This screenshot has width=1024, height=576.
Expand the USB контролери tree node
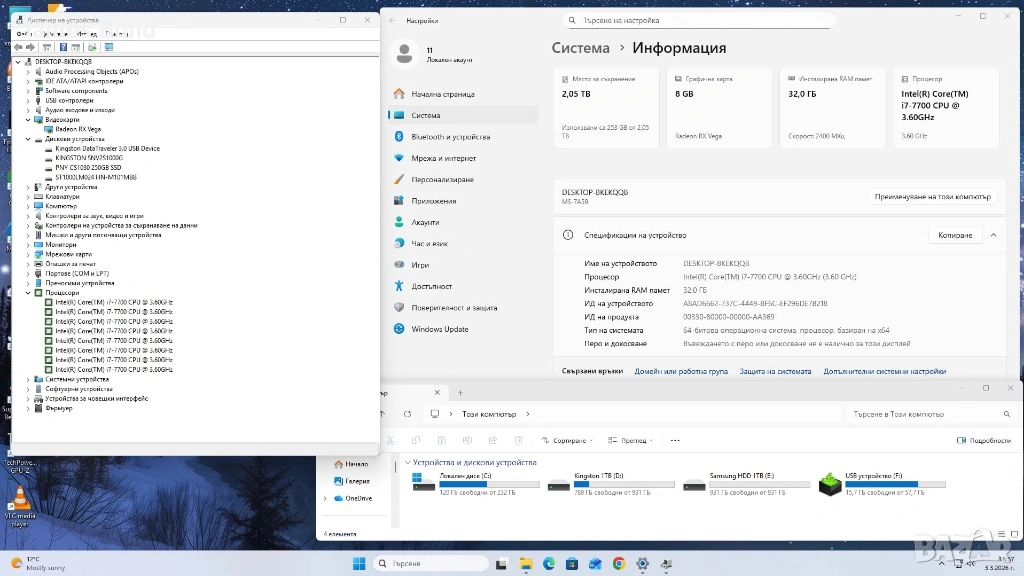[x=29, y=100]
